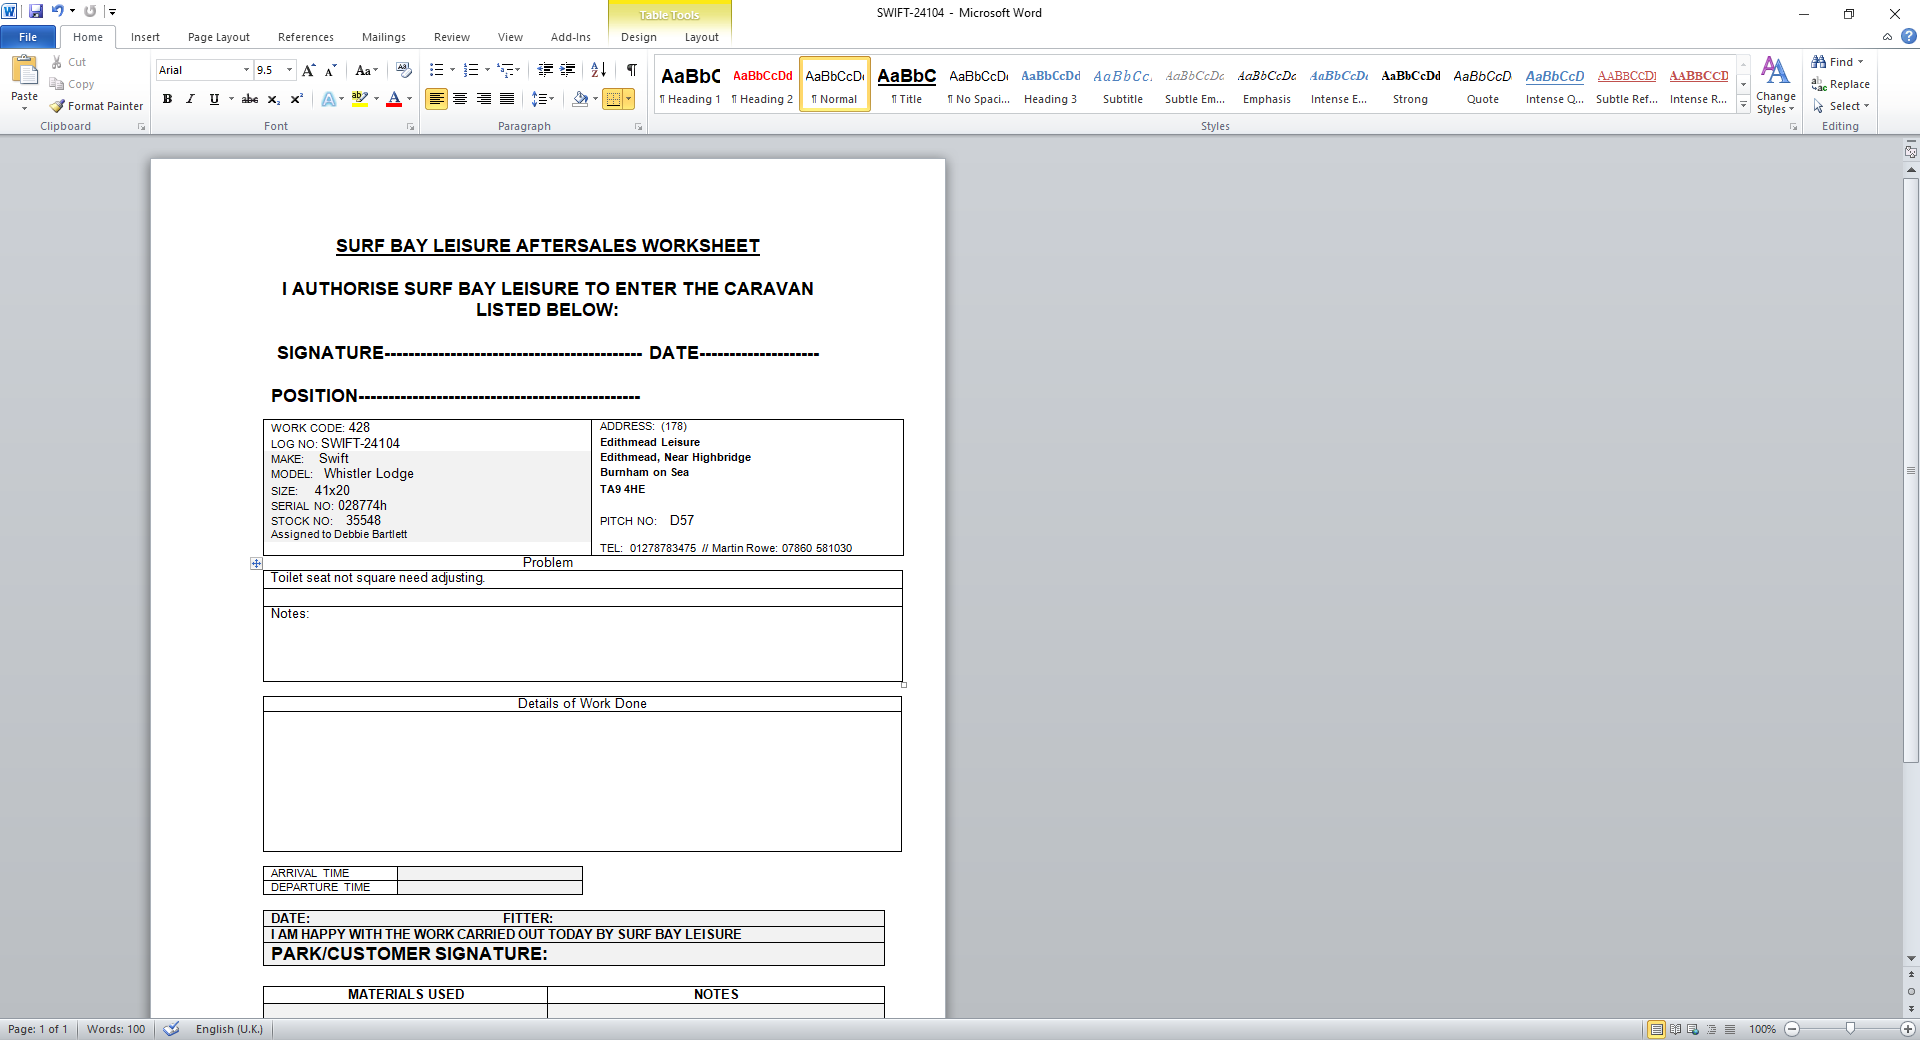Screen dimensions: 1920x1040
Task: Open the Change Styles menu
Action: coord(1776,85)
